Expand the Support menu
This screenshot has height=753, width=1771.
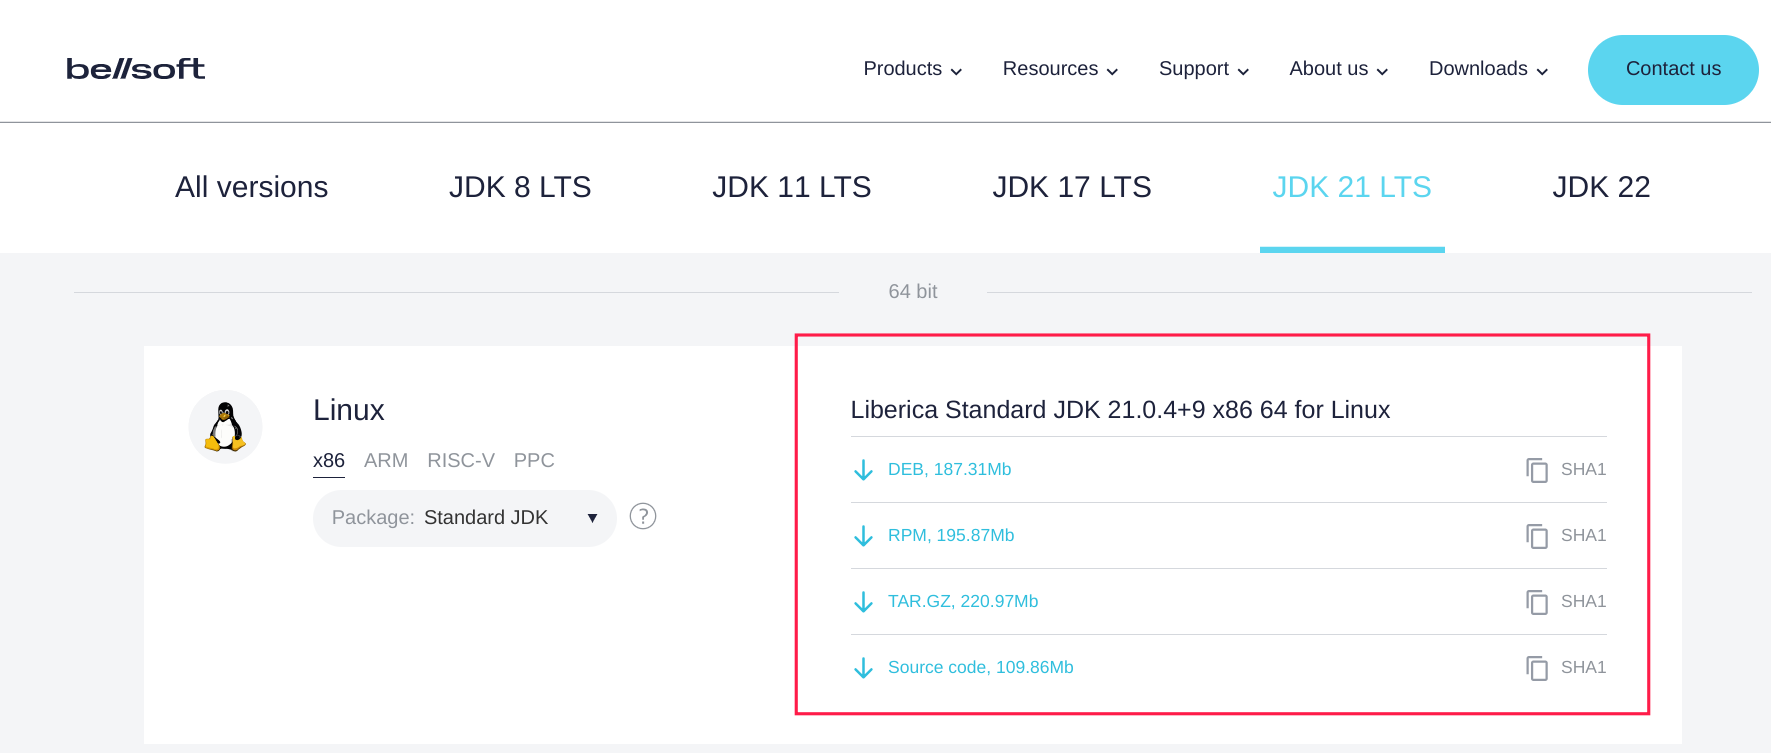tap(1204, 68)
